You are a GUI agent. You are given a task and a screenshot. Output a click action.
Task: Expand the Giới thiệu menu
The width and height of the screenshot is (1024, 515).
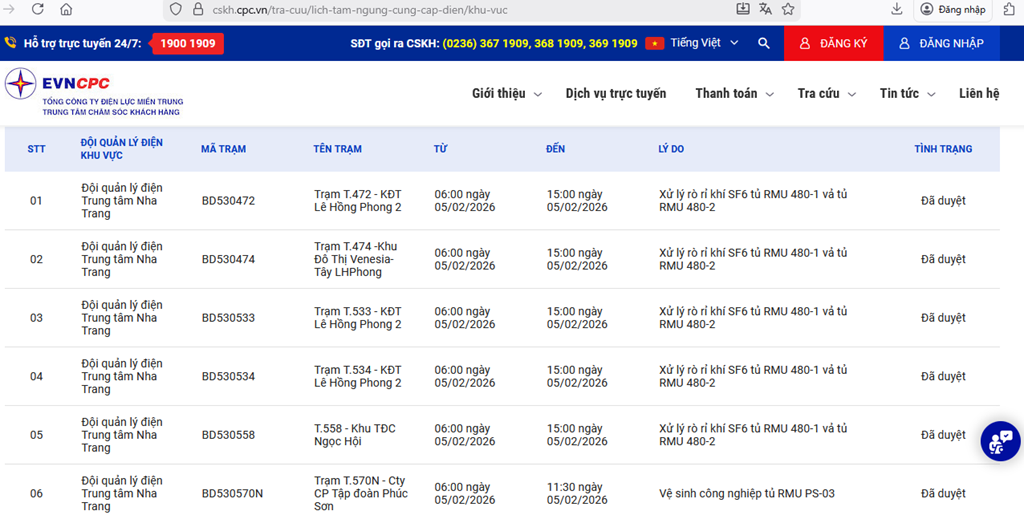point(506,93)
